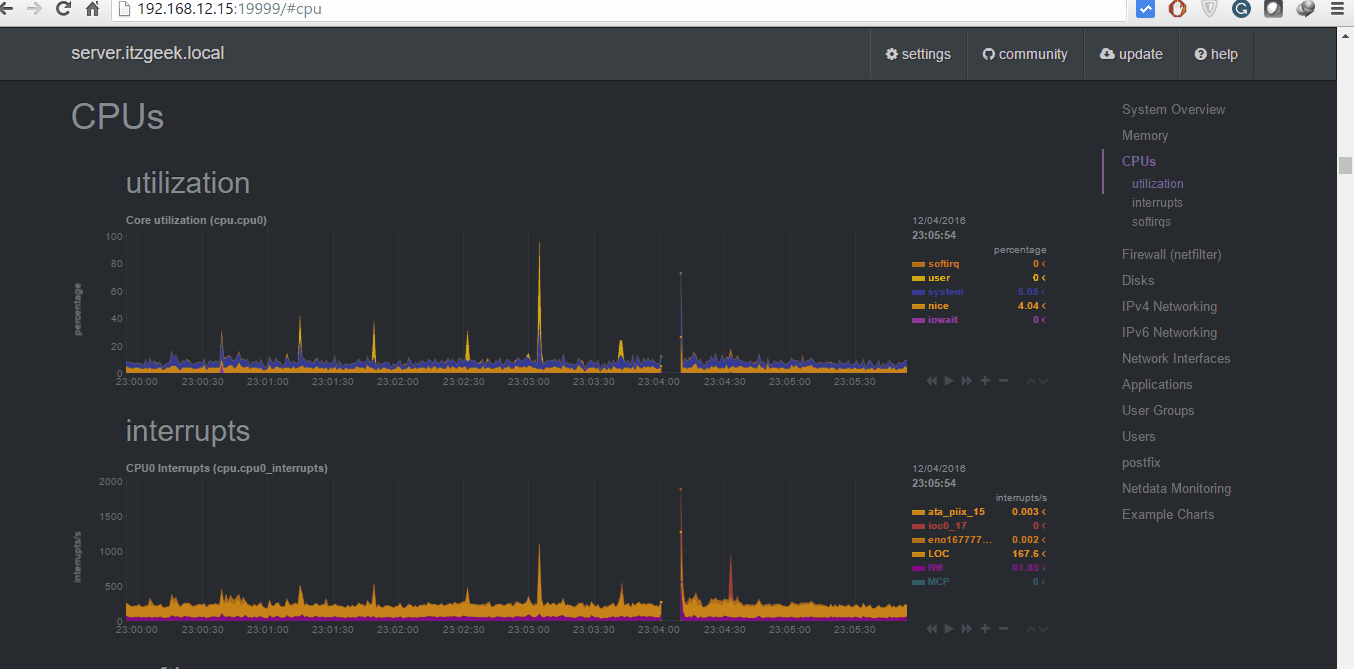Open settings from the top navbar gear
Viewport: 1354px width, 669px height.
(x=917, y=54)
